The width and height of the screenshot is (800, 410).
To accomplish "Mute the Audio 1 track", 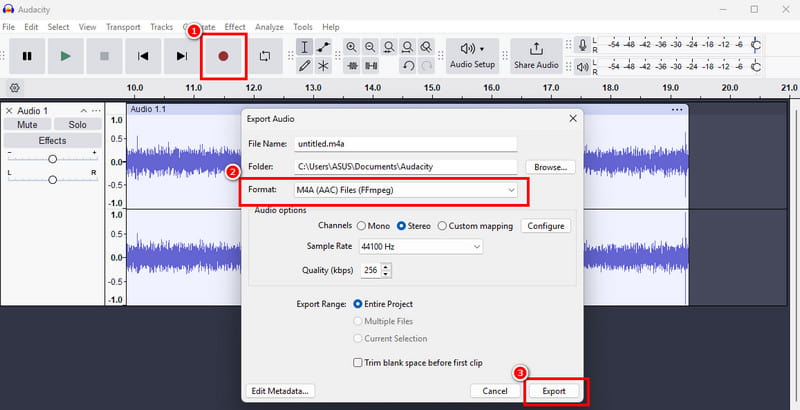I will (x=28, y=124).
